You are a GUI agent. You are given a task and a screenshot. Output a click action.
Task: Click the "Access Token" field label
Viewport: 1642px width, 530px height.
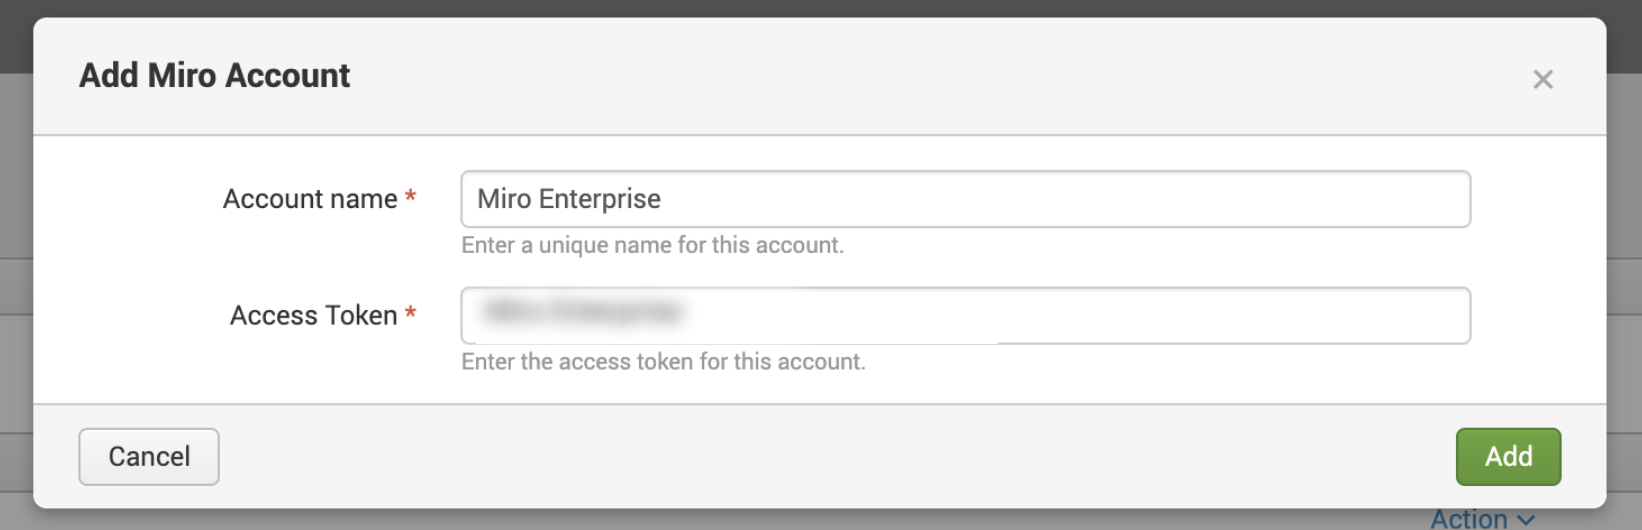point(313,316)
